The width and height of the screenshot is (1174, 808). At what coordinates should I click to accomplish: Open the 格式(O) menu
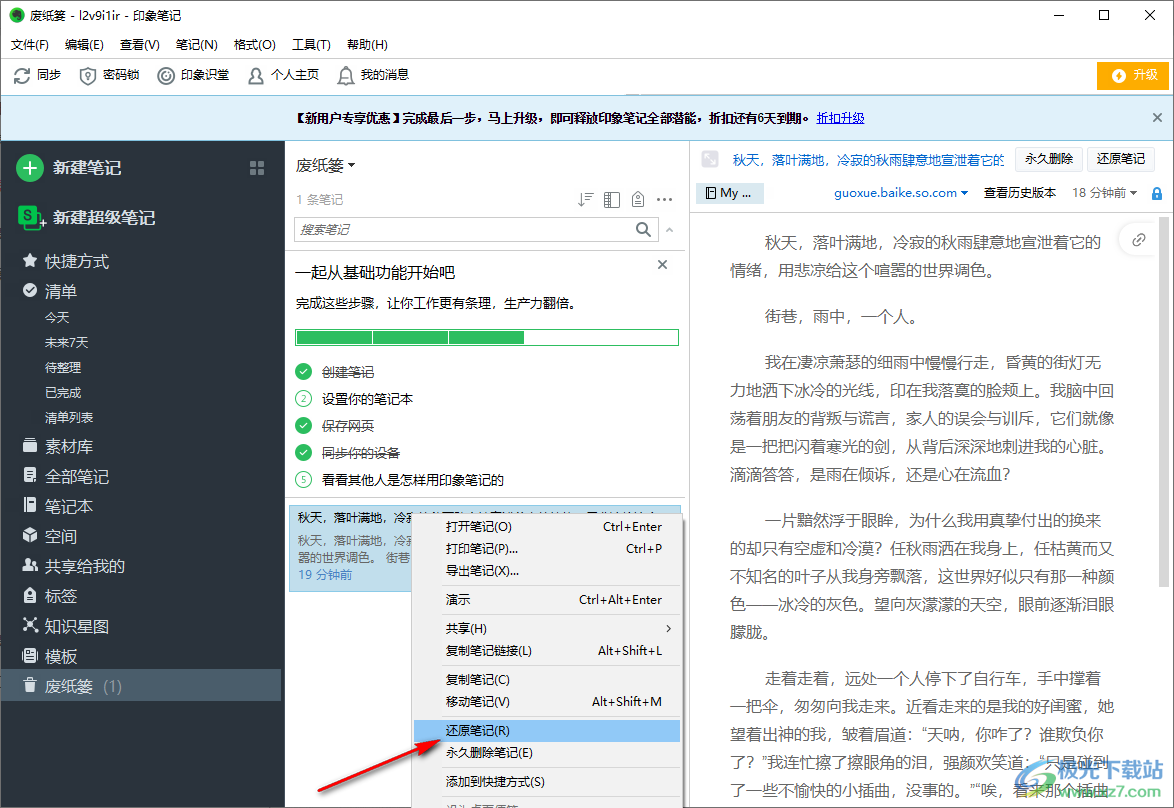click(255, 44)
